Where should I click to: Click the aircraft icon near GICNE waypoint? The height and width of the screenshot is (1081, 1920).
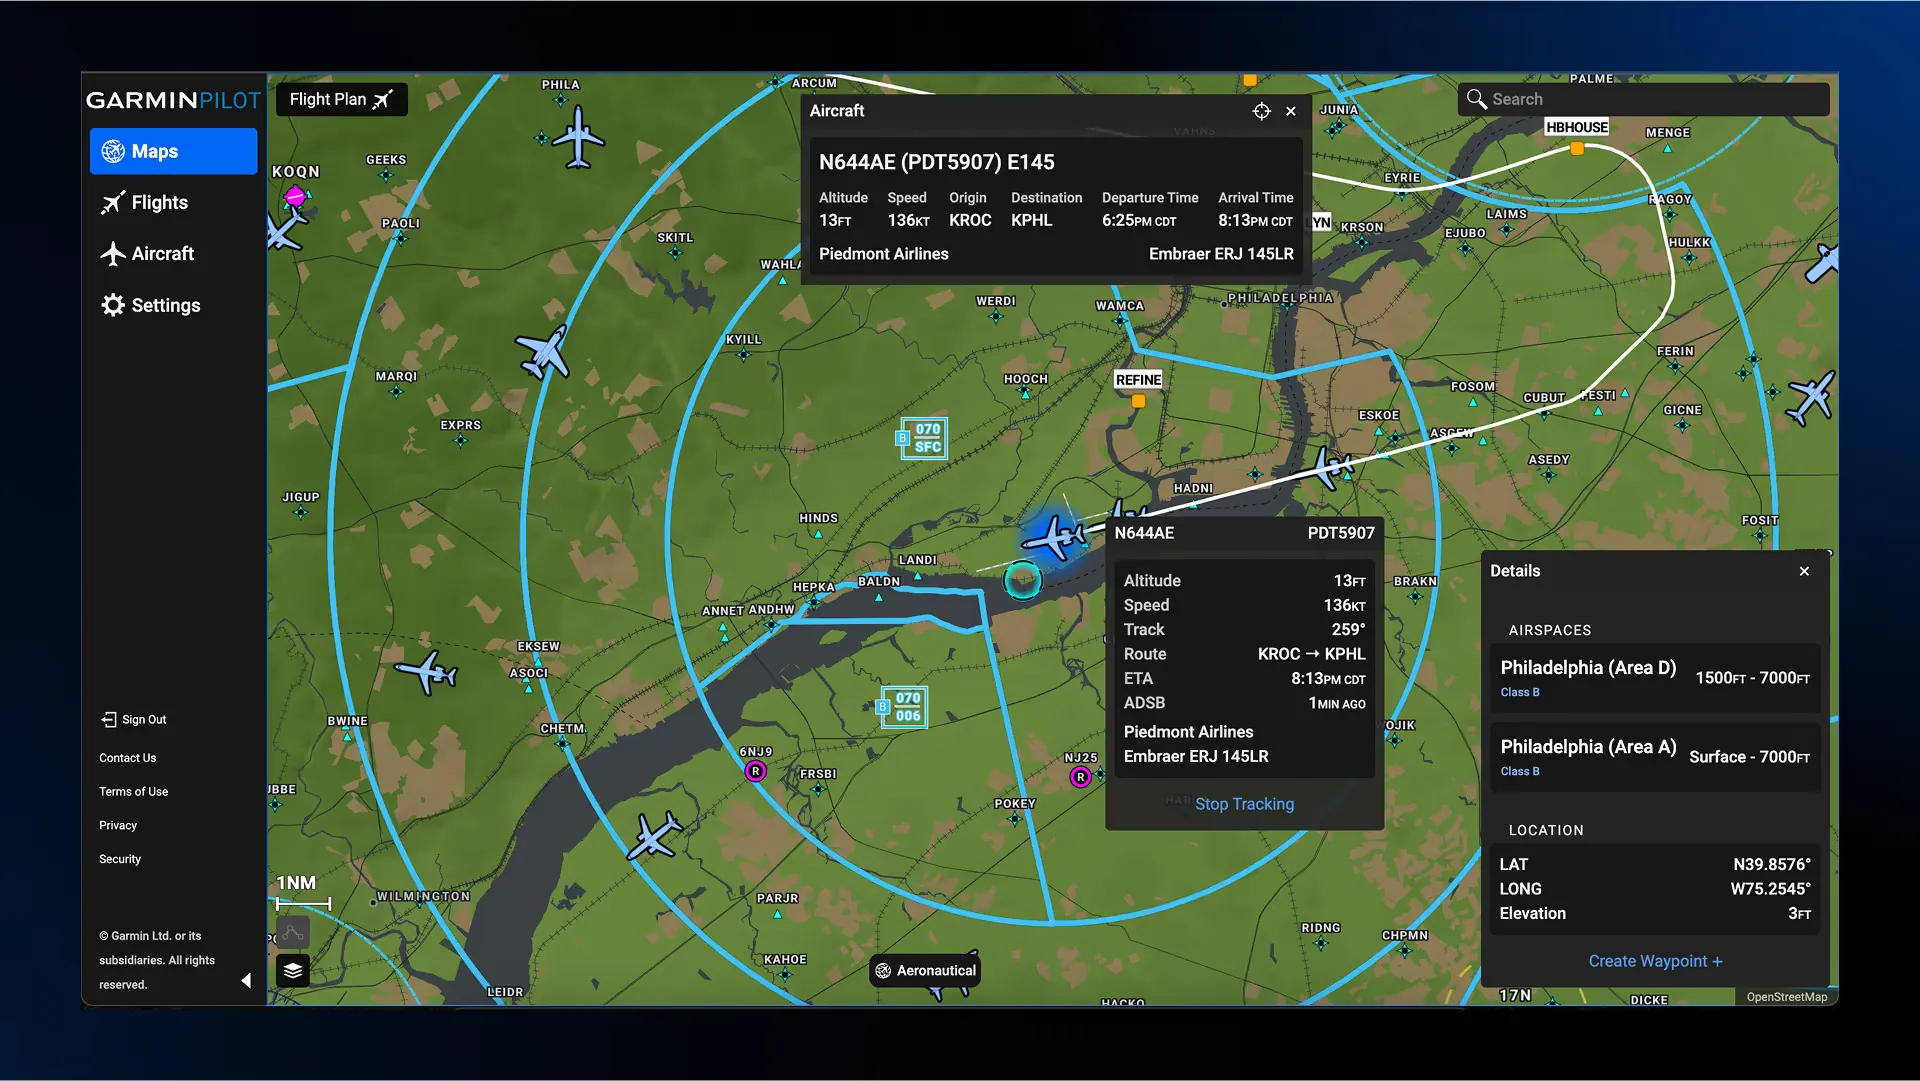click(1812, 397)
